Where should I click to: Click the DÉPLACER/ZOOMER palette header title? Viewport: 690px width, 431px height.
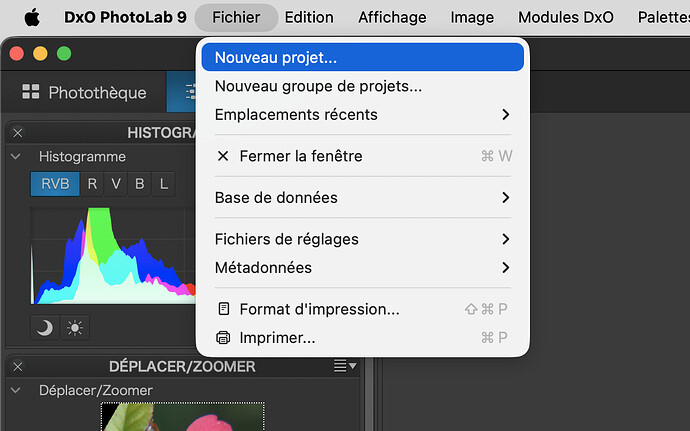182,366
